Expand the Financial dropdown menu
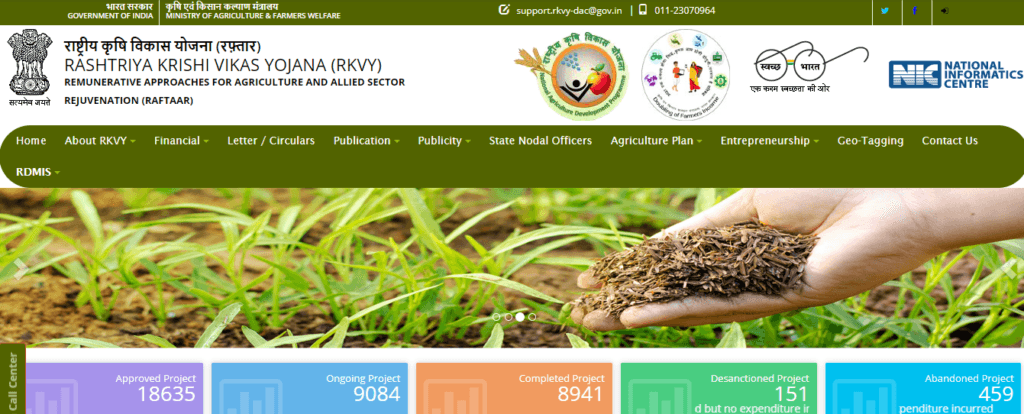This screenshot has height=414, width=1024. [182, 140]
